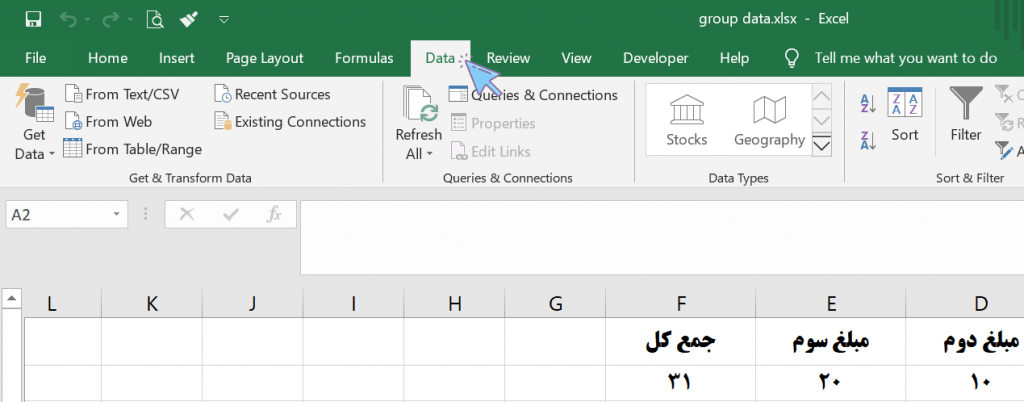Click Sort Z to A icon
Image resolution: width=1024 pixels, height=402 pixels.
click(868, 140)
